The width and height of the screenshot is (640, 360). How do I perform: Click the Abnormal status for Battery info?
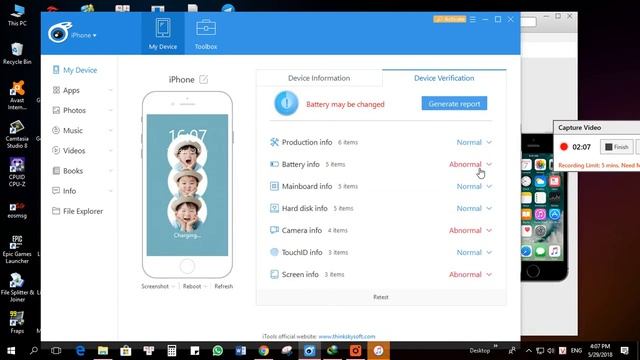tap(465, 164)
